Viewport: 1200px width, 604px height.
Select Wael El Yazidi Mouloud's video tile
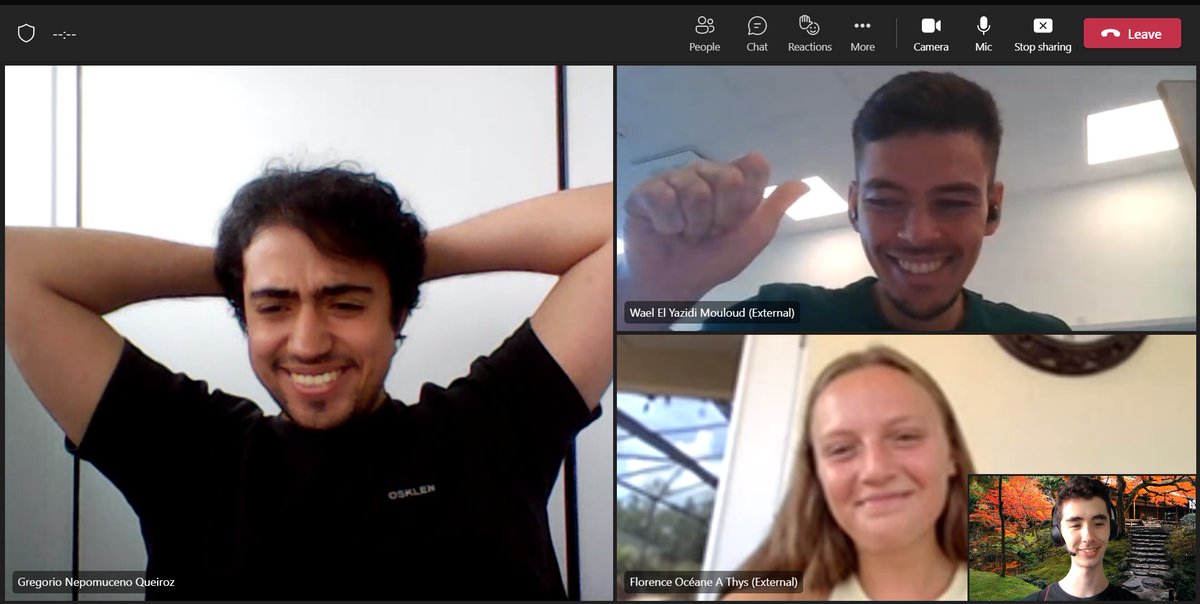[x=905, y=195]
